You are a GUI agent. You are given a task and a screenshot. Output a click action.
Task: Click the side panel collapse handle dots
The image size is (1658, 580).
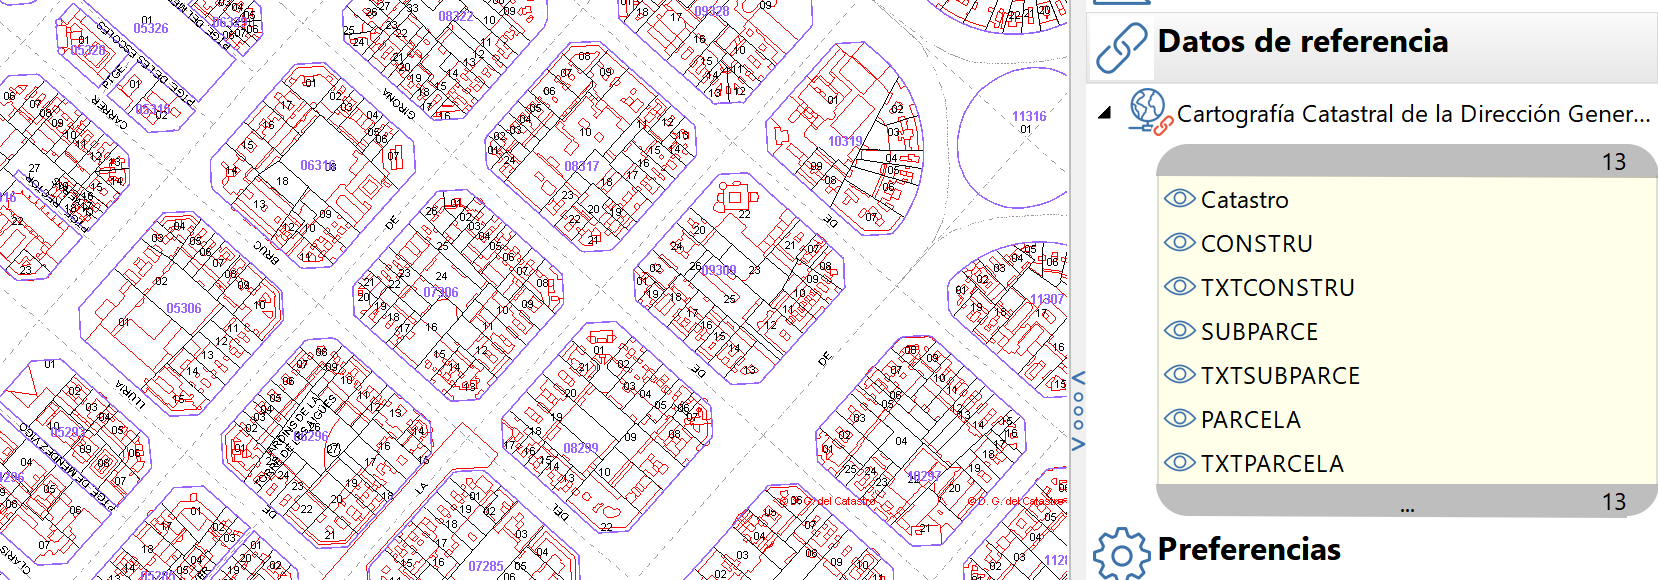1078,410
